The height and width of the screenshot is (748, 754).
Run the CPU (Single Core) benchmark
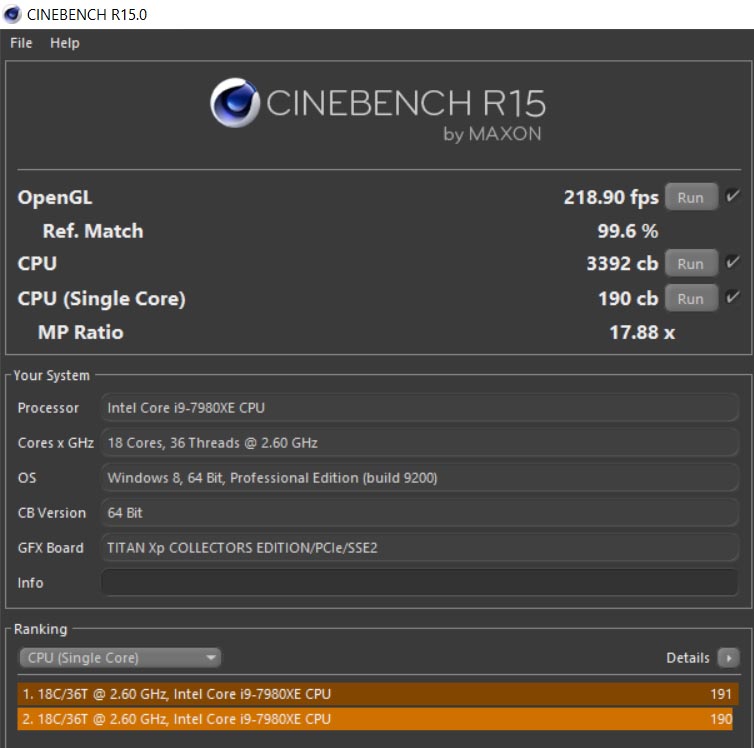pos(691,299)
